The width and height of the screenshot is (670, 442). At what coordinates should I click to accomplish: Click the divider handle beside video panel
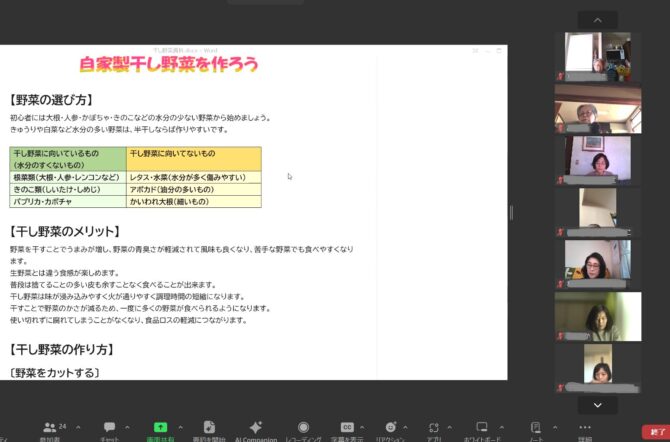tap(511, 212)
